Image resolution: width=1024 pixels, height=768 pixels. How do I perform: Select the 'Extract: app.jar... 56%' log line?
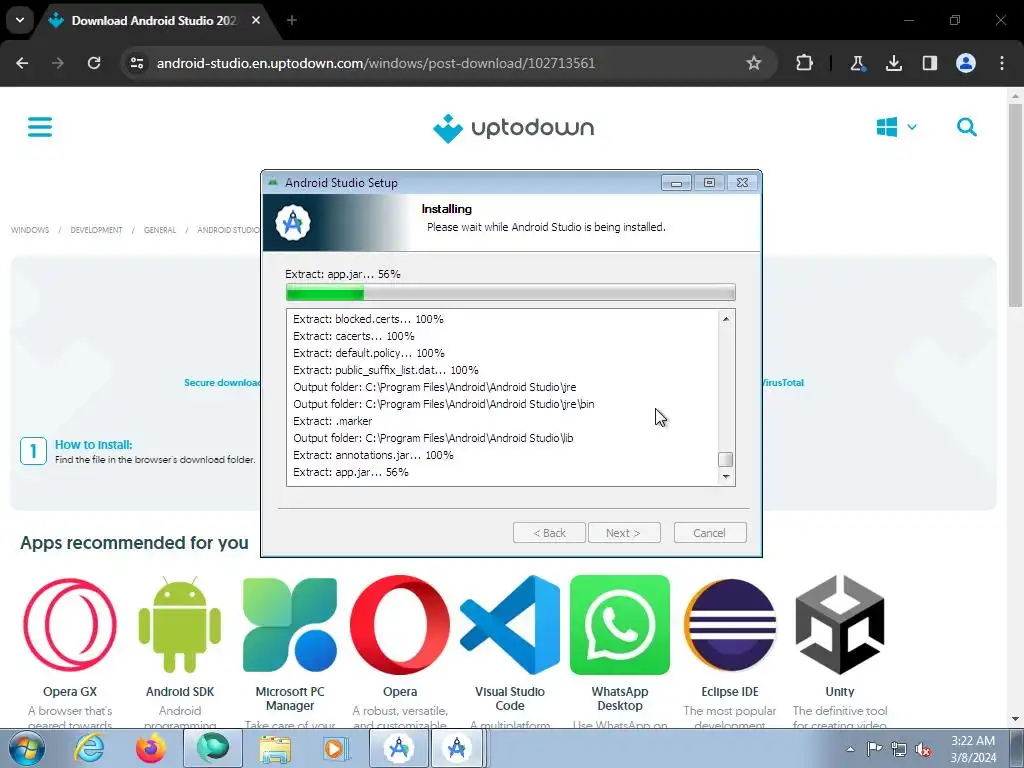[x=351, y=472]
